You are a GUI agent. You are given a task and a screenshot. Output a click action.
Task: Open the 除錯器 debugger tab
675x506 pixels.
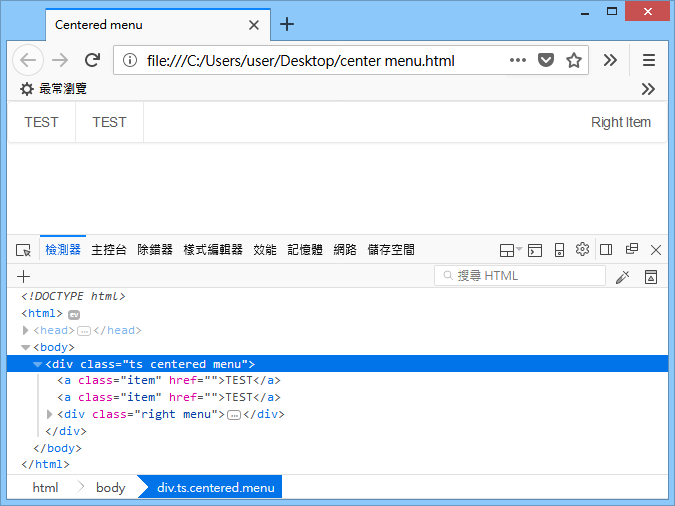(x=155, y=250)
